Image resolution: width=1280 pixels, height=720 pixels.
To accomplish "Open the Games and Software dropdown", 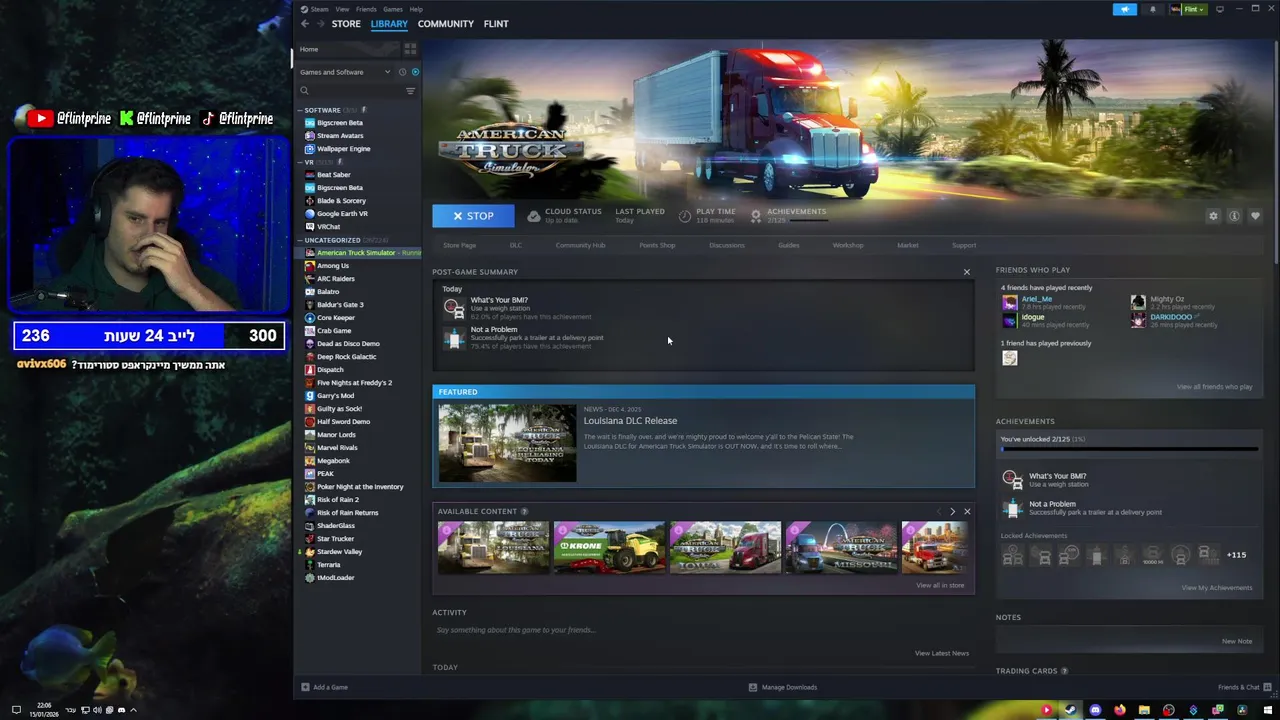I will [x=345, y=72].
